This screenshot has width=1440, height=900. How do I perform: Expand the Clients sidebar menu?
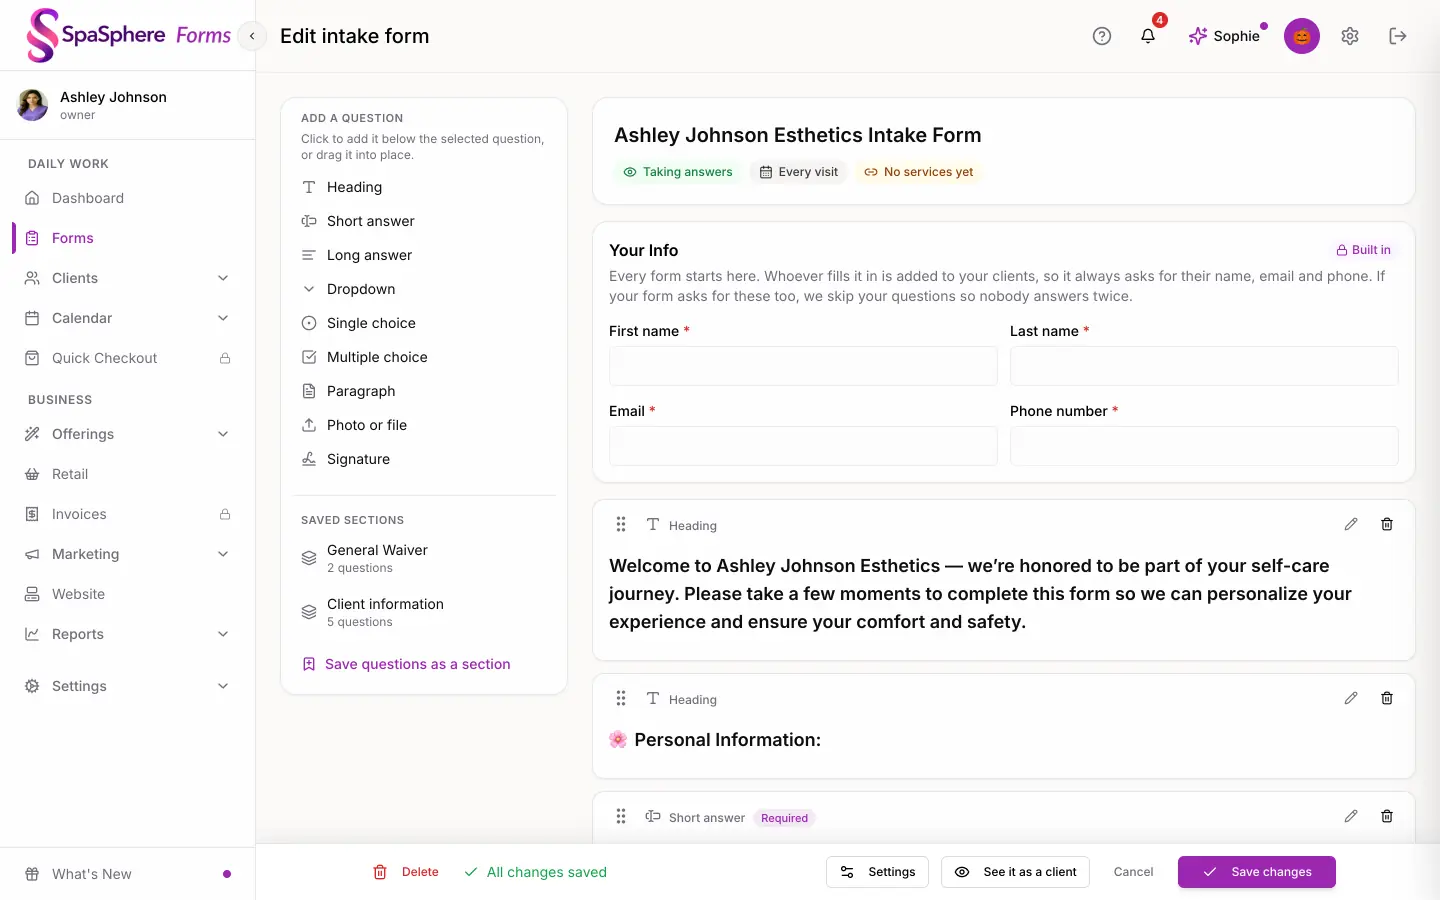pos(128,278)
